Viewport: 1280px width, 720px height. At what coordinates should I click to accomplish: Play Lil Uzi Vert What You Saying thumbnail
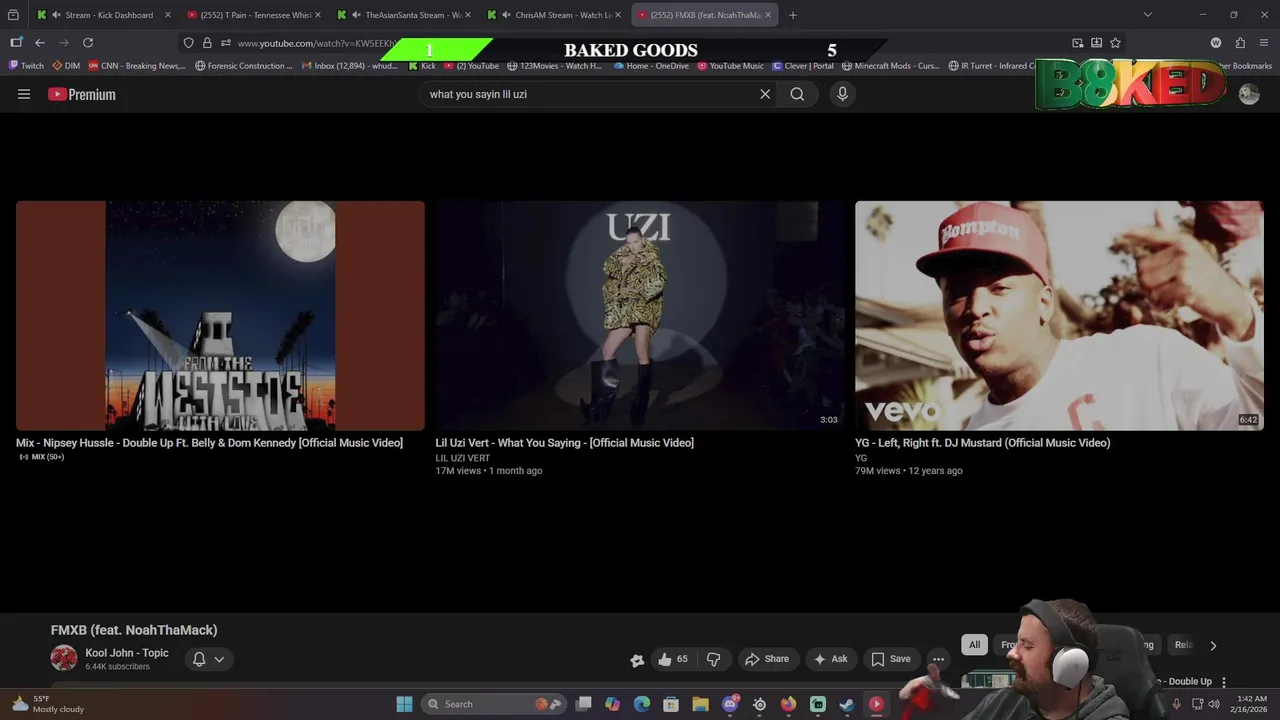point(640,316)
